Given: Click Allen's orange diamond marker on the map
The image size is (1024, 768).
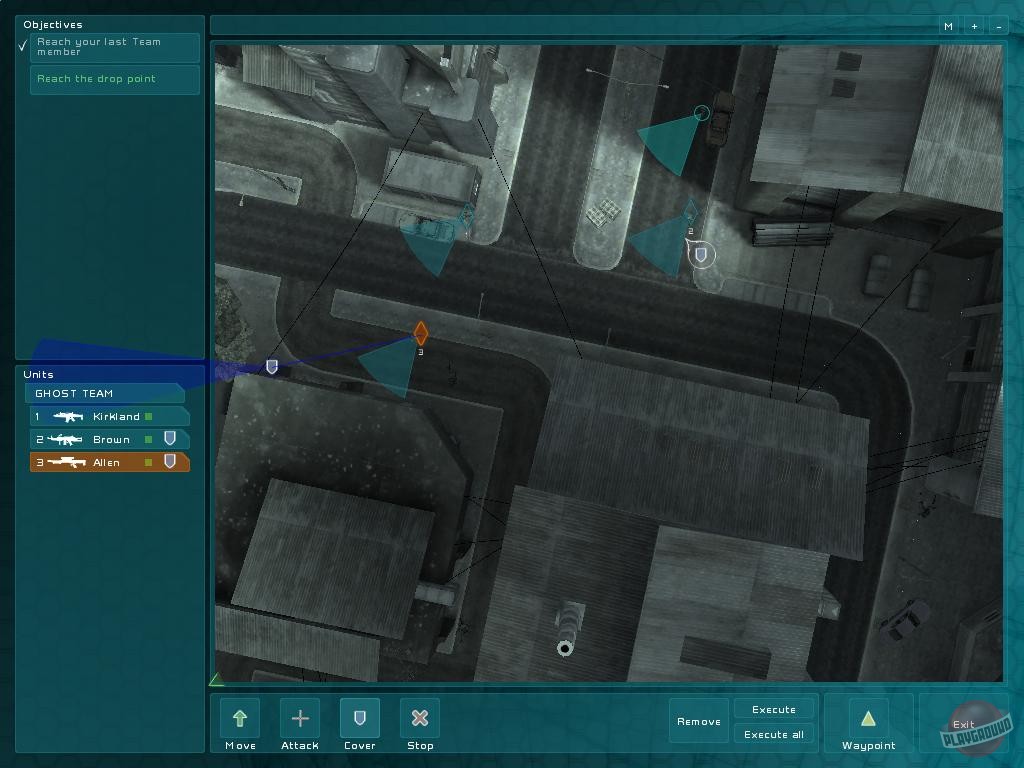Looking at the screenshot, I should pyautogui.click(x=421, y=333).
